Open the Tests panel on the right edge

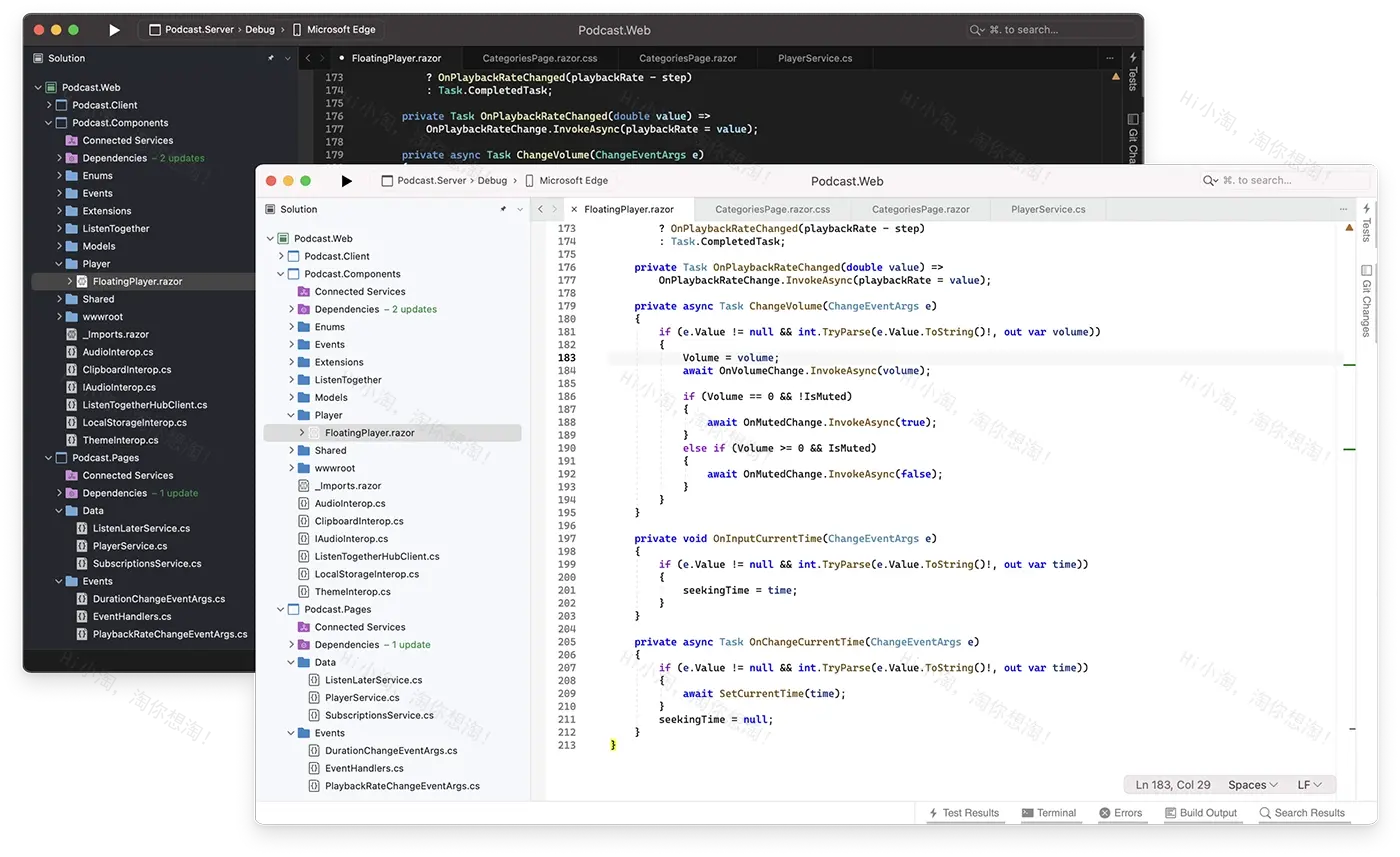pyautogui.click(x=1367, y=227)
